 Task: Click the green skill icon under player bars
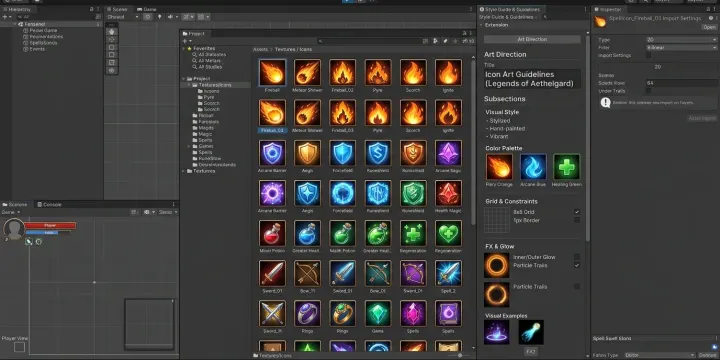coord(28,242)
